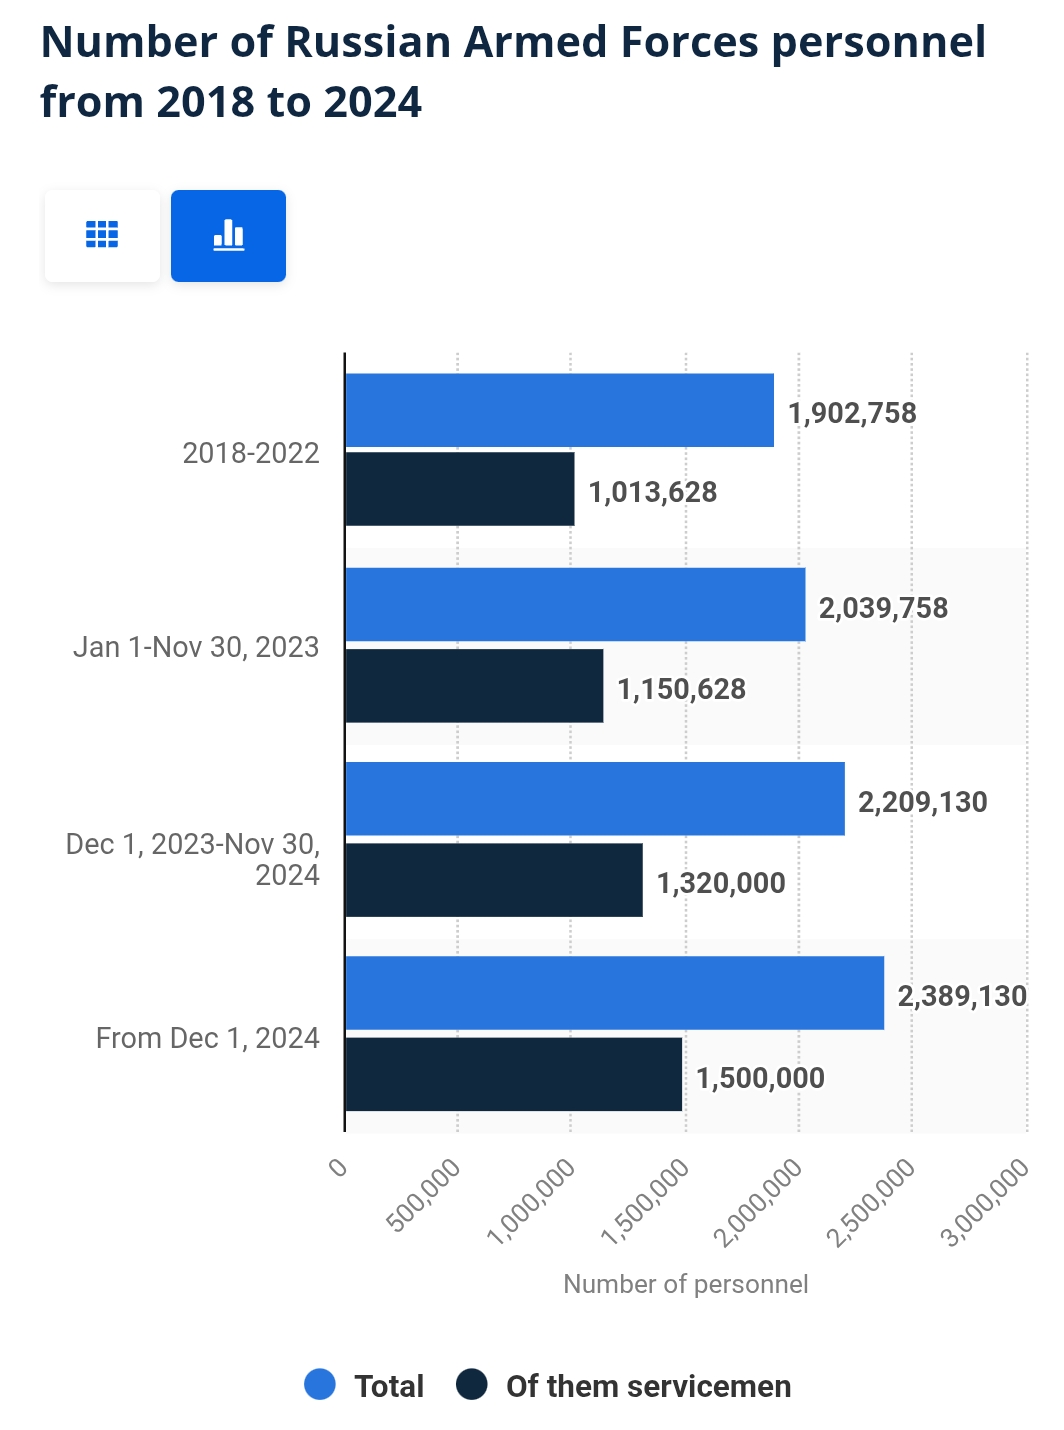Toggle the Total legend entry

point(364,1386)
